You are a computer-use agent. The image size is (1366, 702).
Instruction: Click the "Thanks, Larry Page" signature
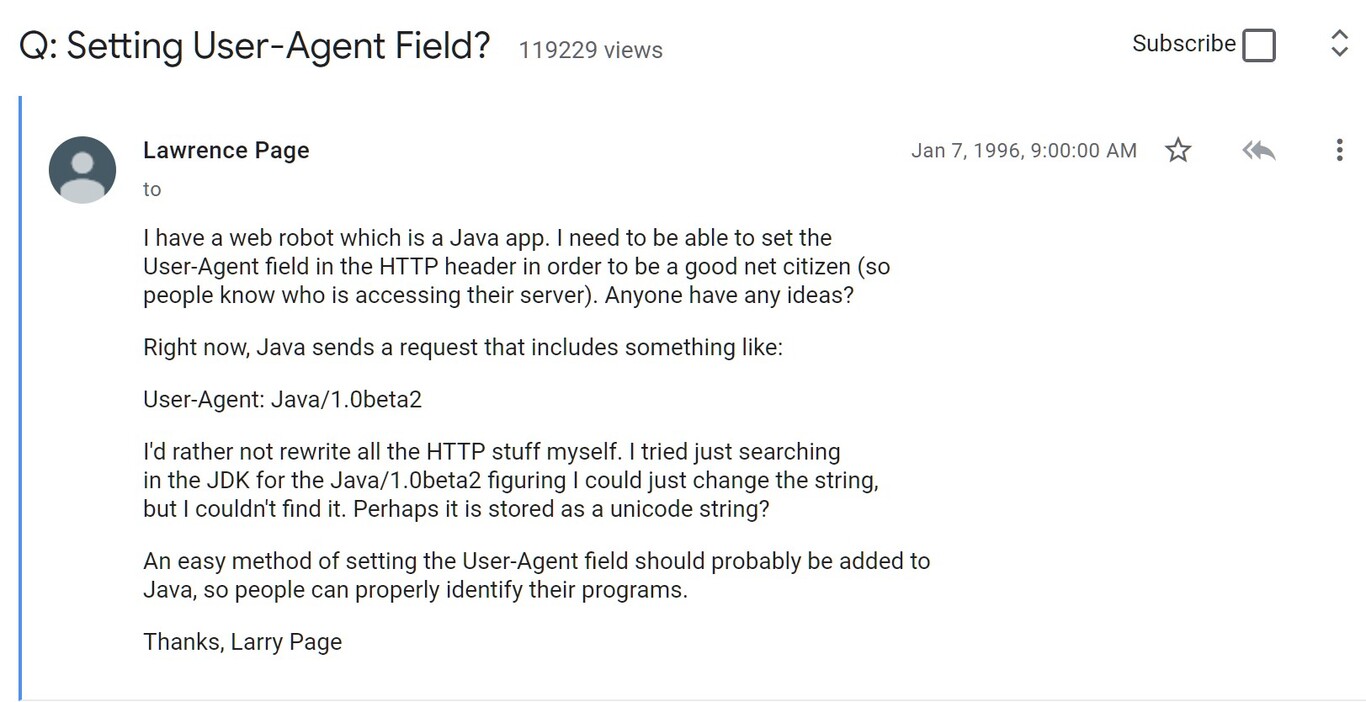pos(242,642)
